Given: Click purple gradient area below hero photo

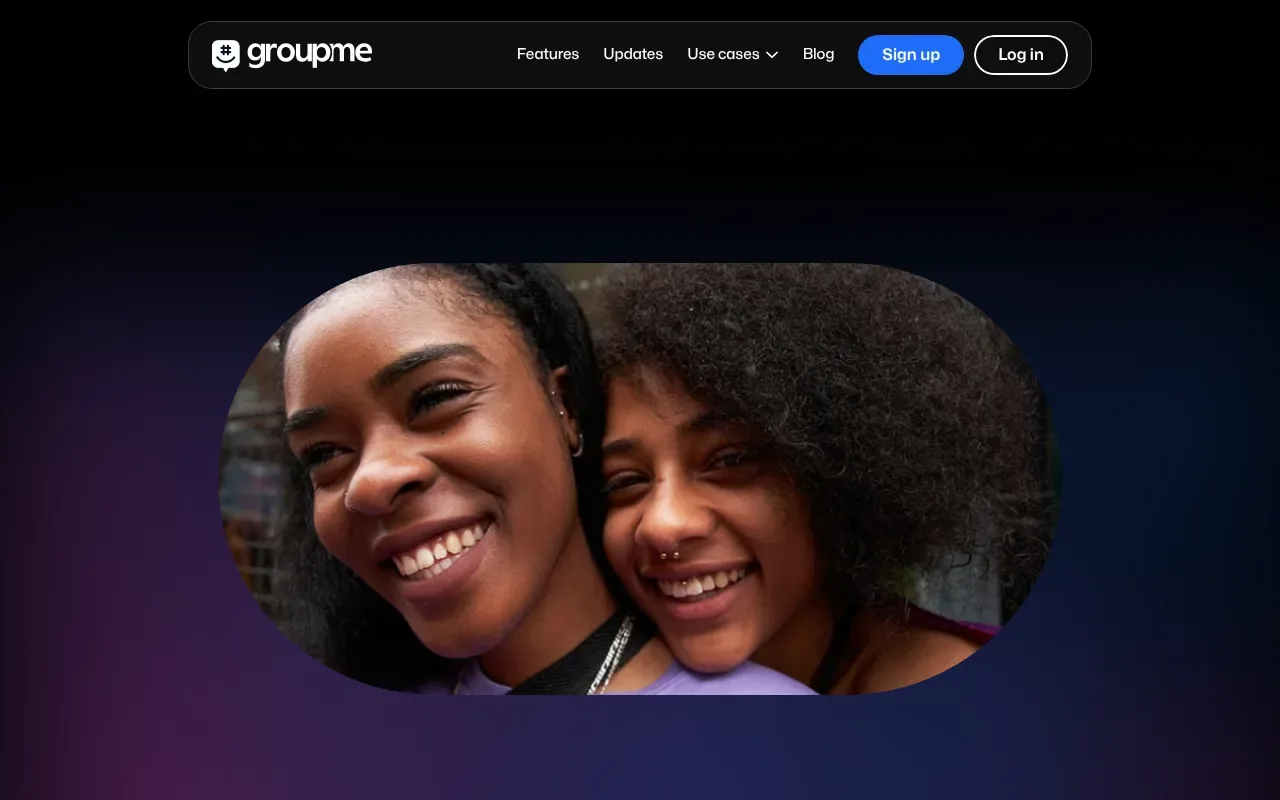Looking at the screenshot, I should [640, 750].
